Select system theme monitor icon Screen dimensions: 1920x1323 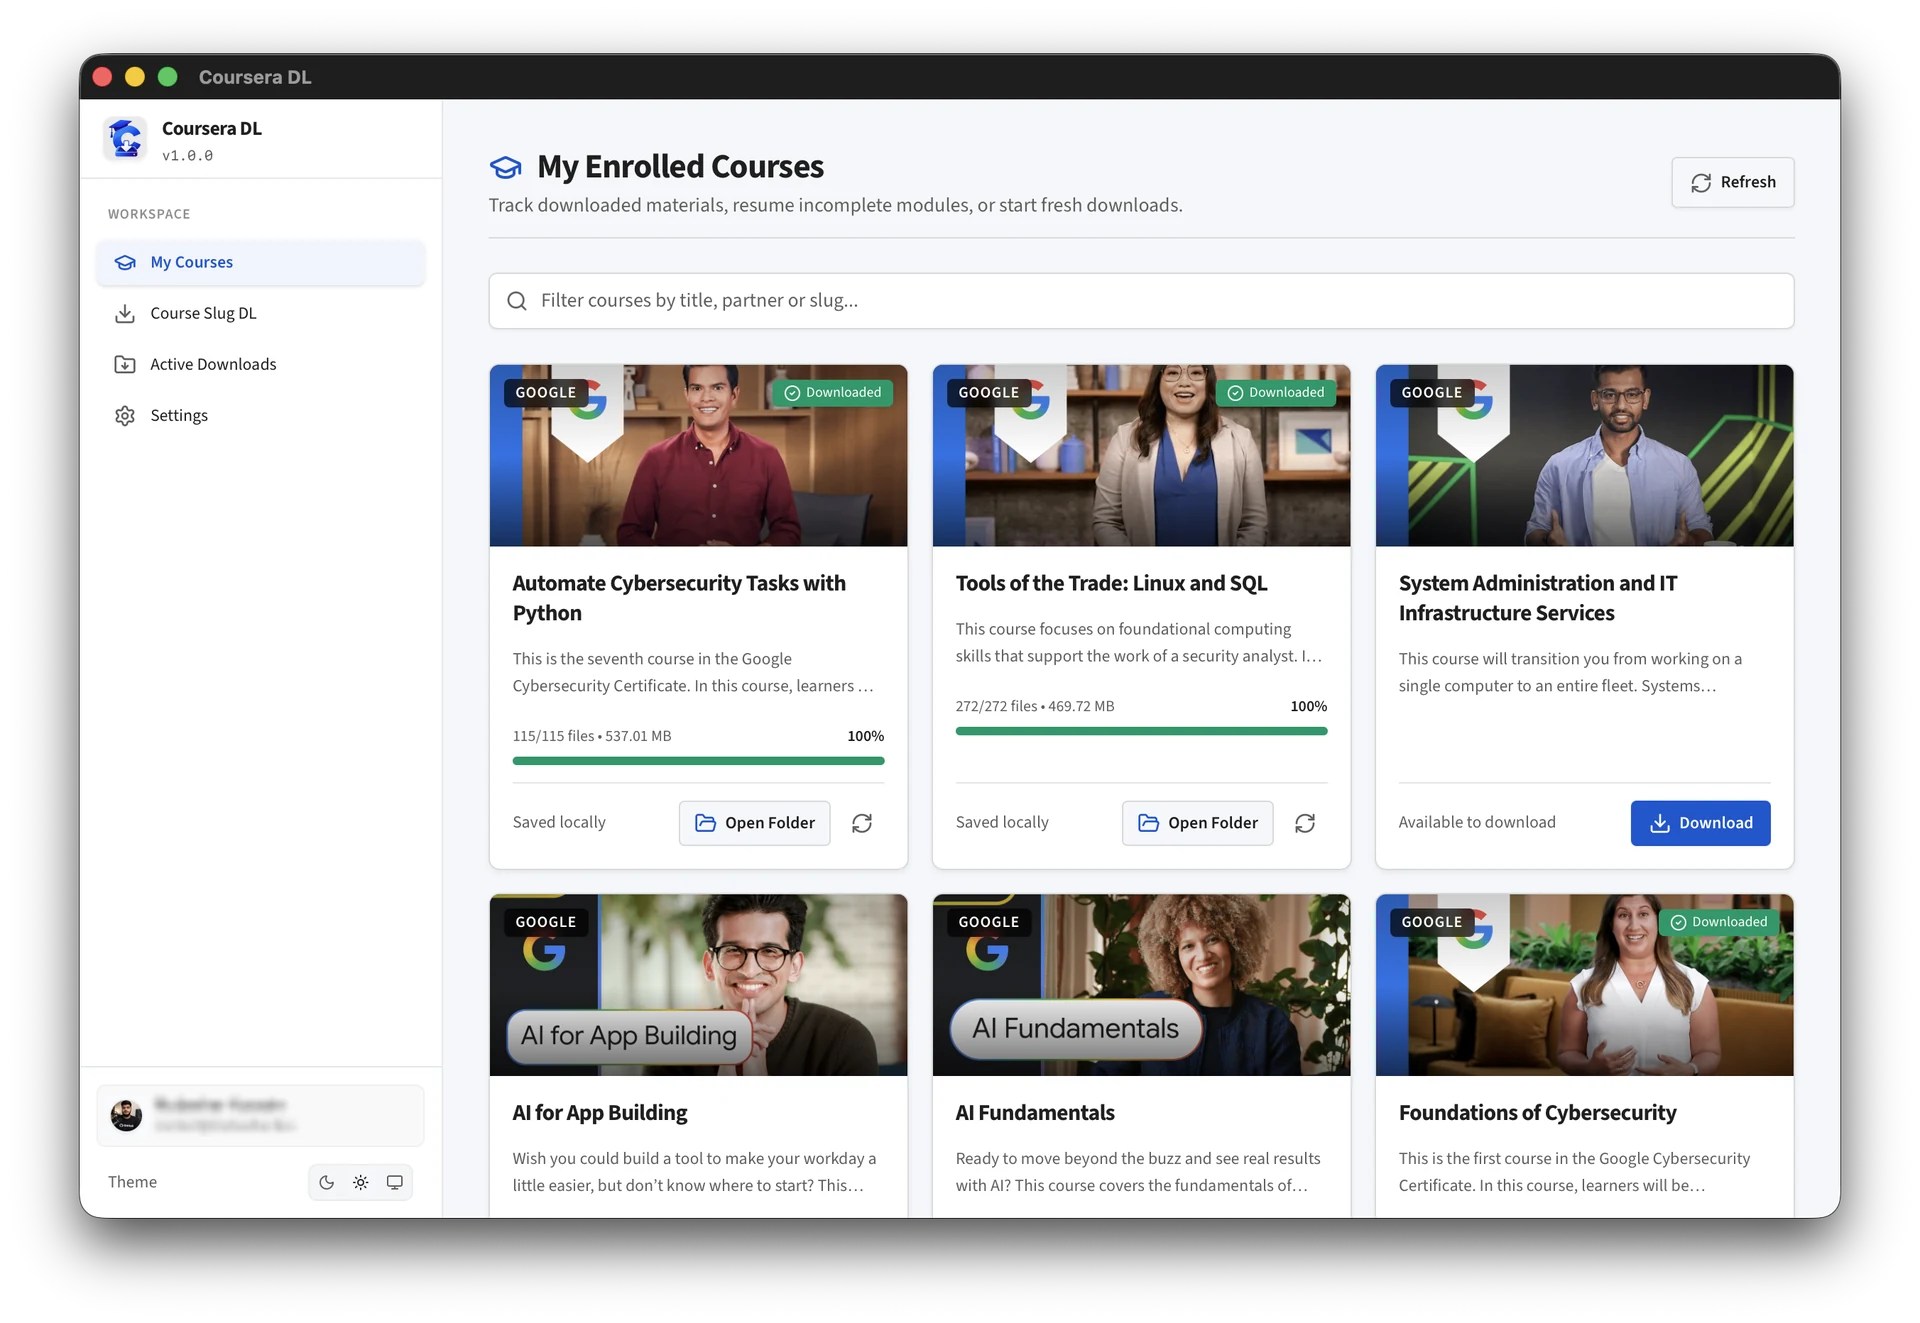395,1182
